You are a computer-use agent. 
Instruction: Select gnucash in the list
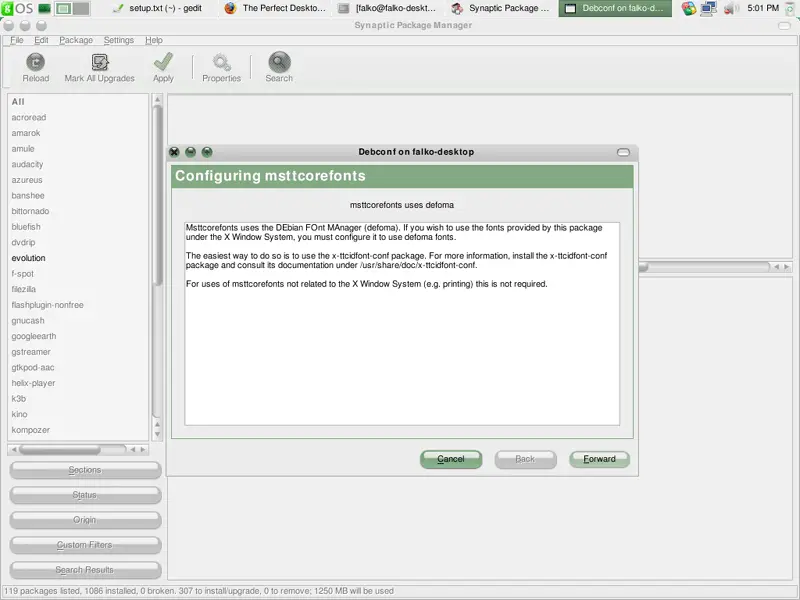click(x=78, y=321)
